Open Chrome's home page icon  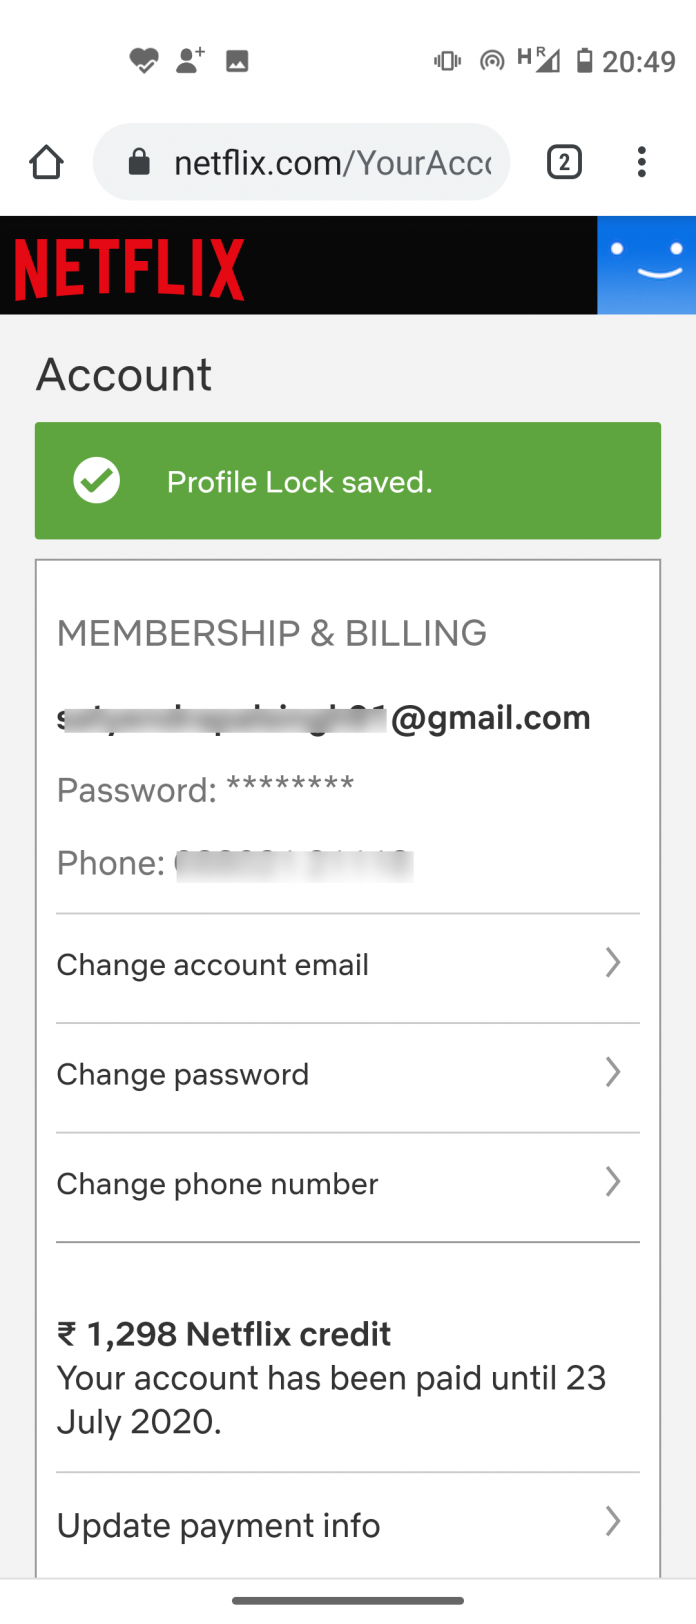click(x=46, y=161)
